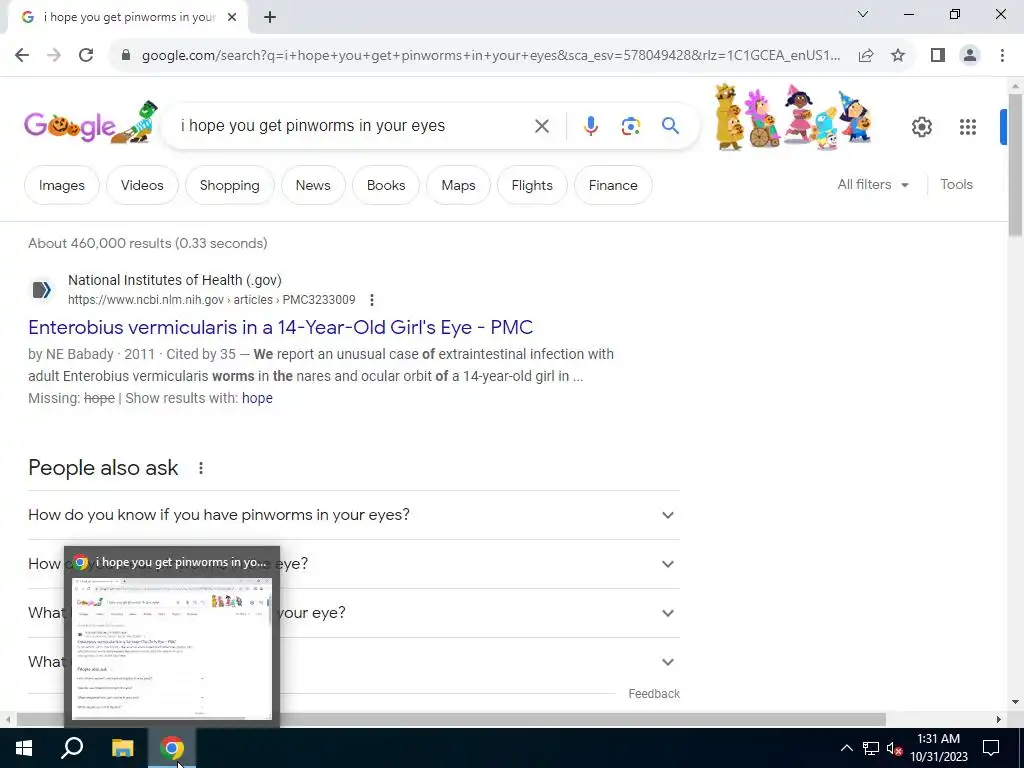Expand third question ending 'your eye?'
This screenshot has height=768, width=1024.
[x=353, y=613]
